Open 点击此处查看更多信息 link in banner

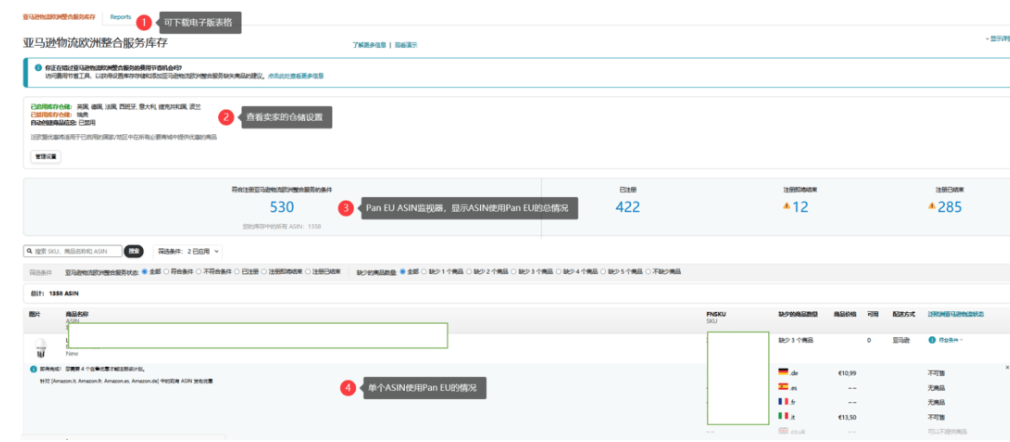296,75
